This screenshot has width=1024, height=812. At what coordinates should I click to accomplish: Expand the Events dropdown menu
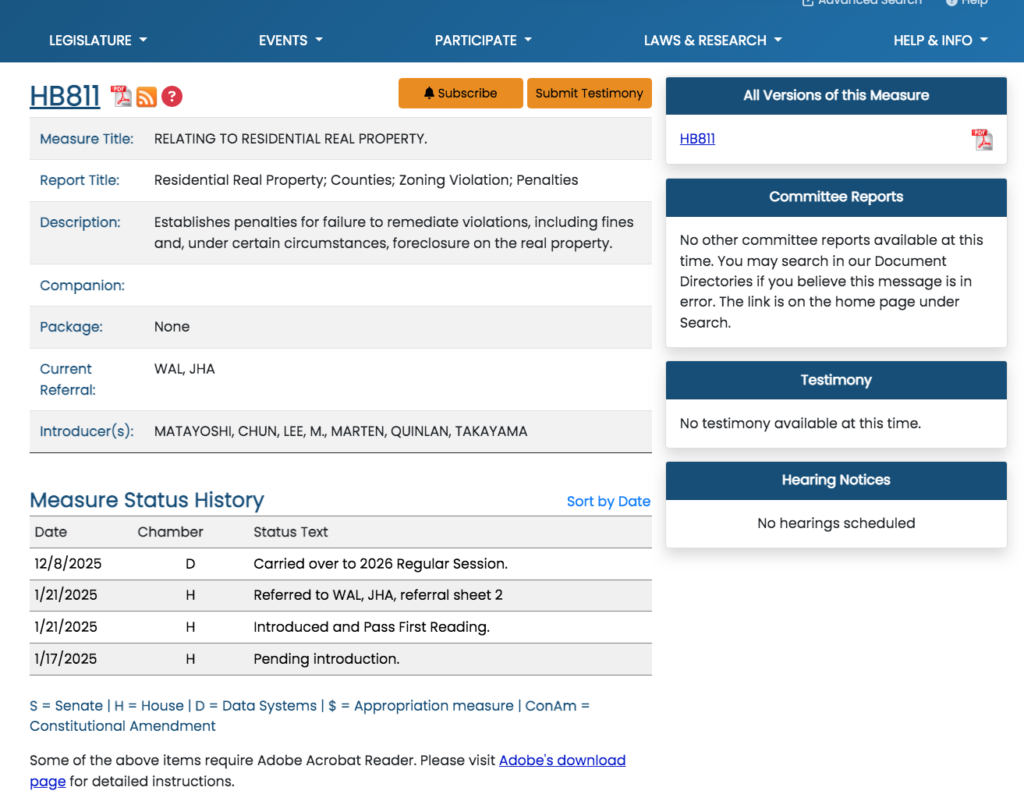[x=291, y=40]
